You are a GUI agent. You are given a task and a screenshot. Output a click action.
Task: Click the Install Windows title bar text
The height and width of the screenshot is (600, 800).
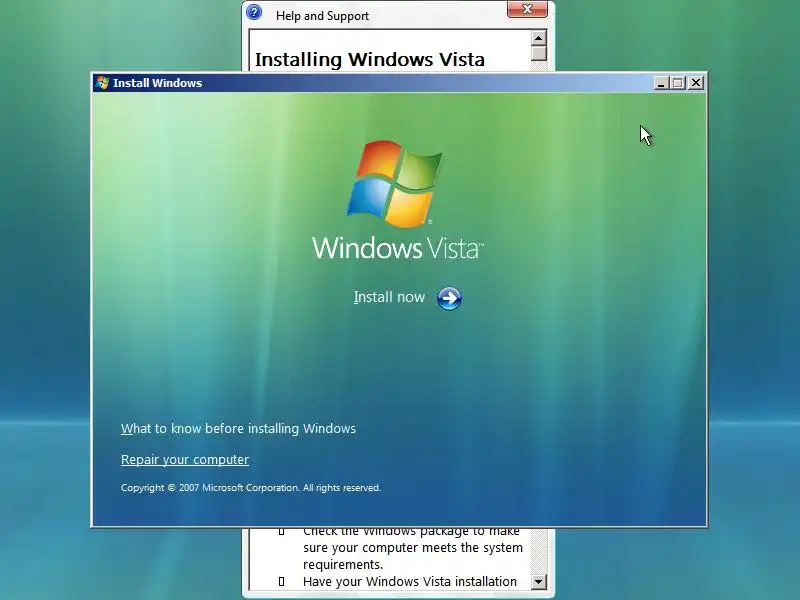157,83
